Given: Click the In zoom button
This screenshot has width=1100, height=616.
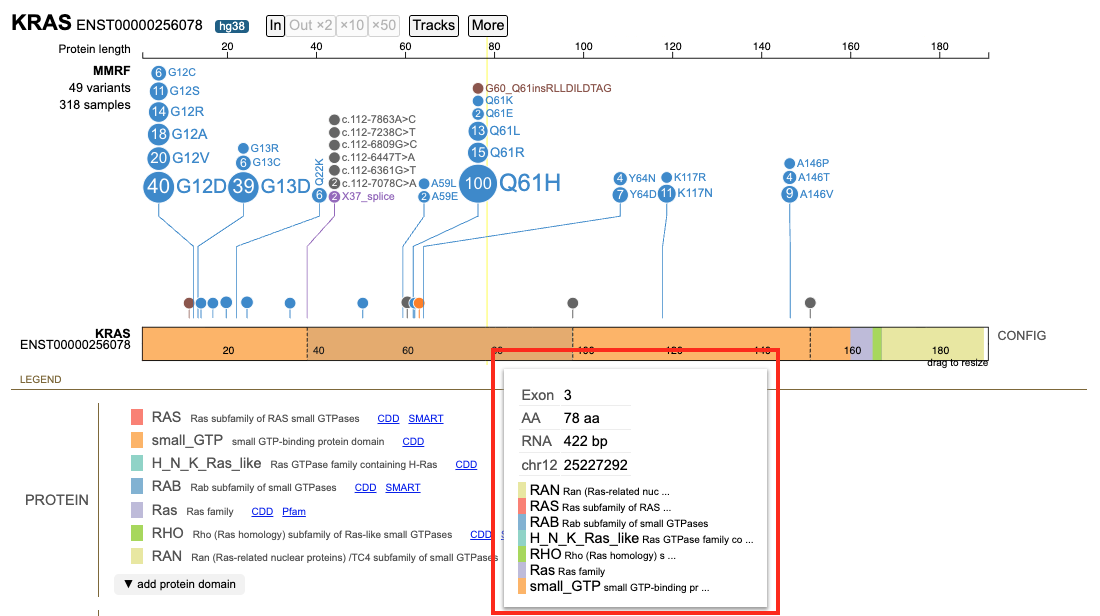Looking at the screenshot, I should [x=276, y=25].
